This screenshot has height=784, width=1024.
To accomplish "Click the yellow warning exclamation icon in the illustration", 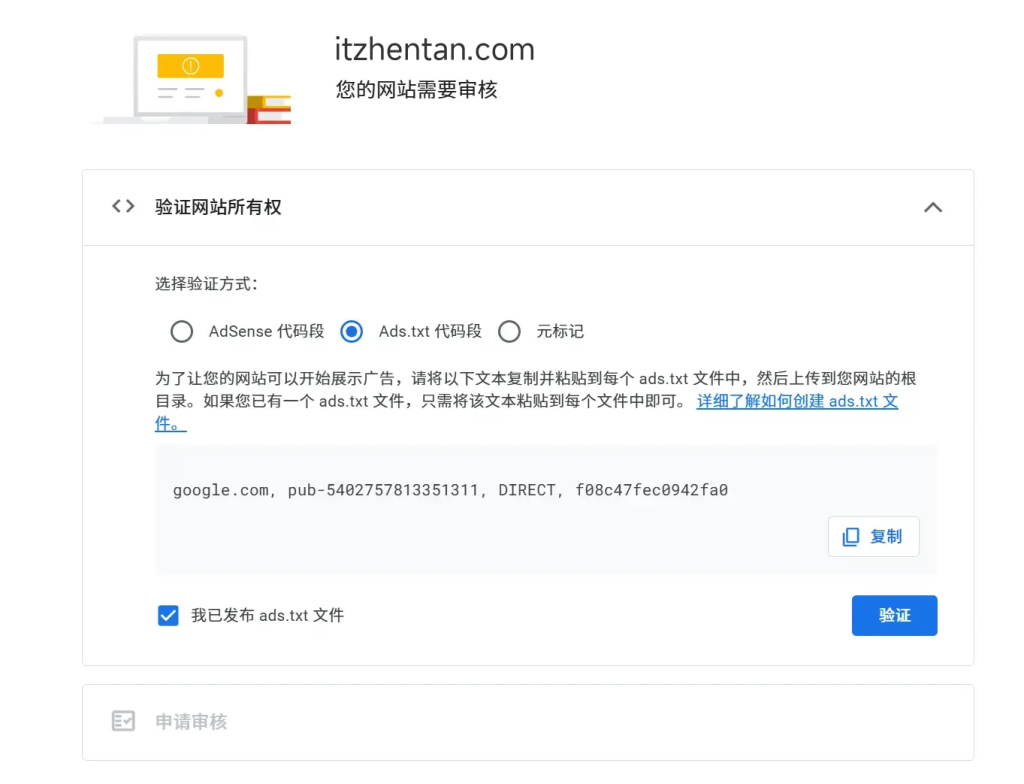I will [190, 66].
